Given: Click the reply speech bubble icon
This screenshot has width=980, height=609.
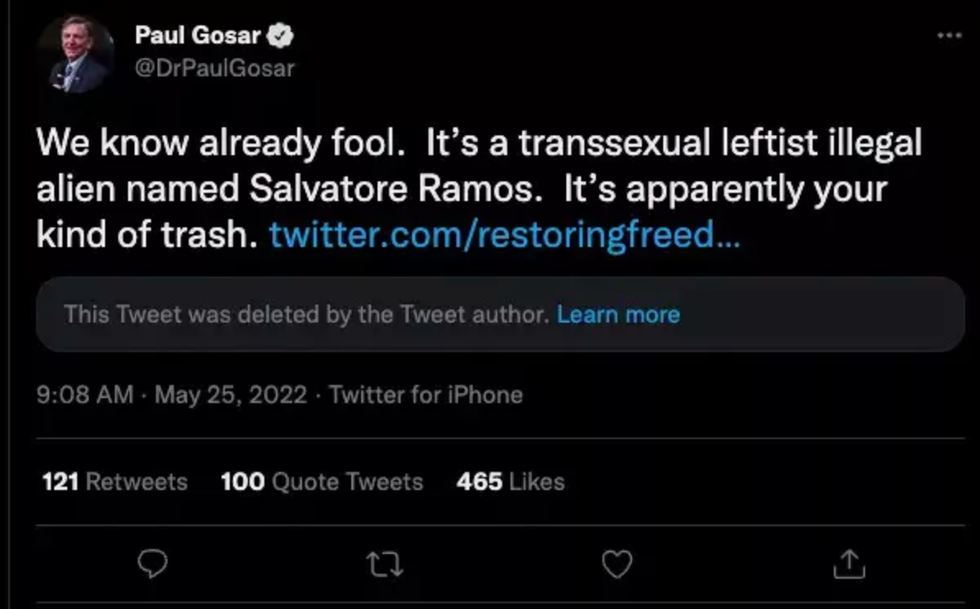Looking at the screenshot, I should 152,565.
